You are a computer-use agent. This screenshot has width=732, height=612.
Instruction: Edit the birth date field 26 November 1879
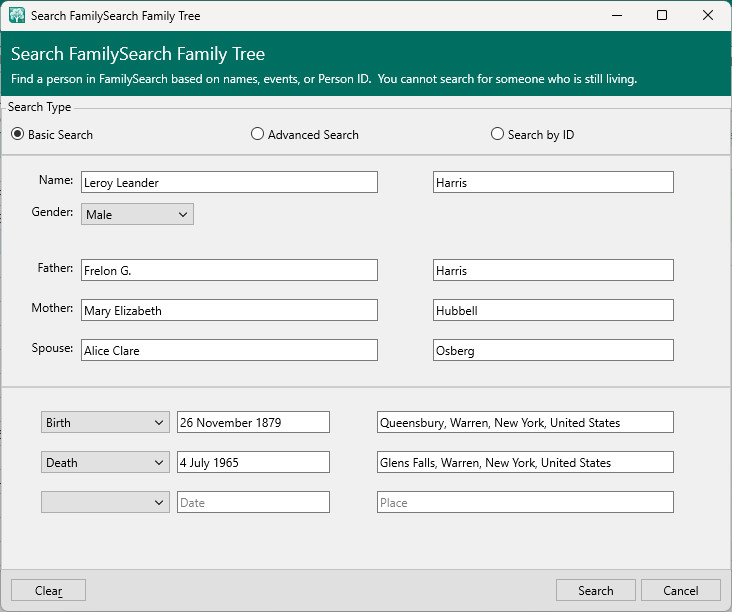[253, 423]
